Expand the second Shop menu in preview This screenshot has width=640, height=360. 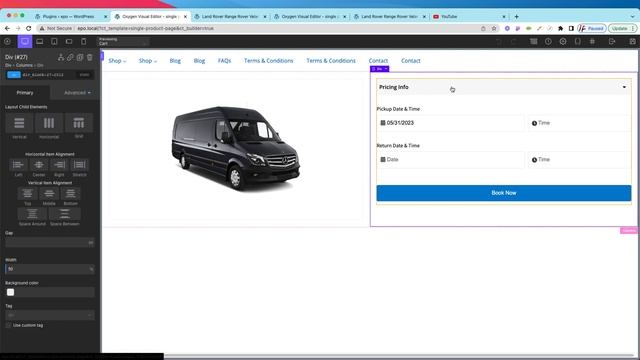tap(148, 61)
